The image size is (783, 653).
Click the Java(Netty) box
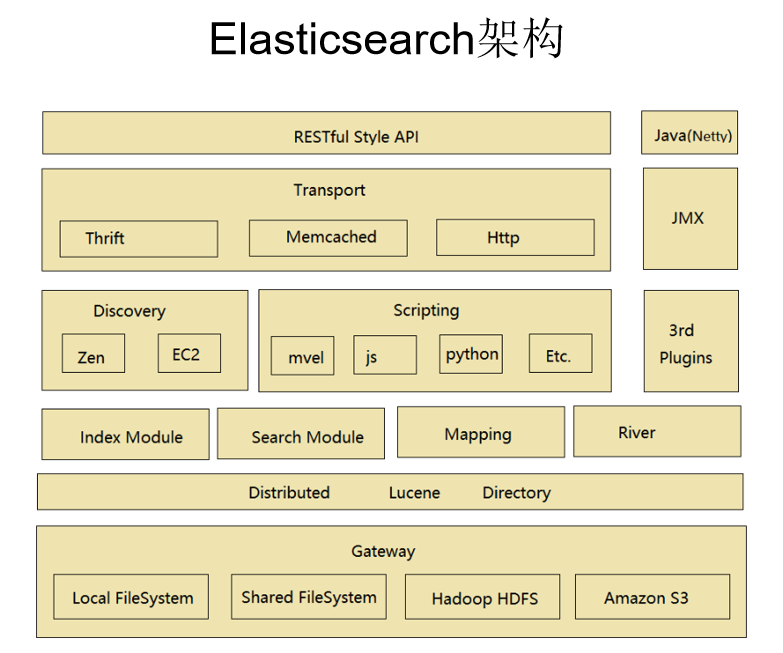pos(690,132)
